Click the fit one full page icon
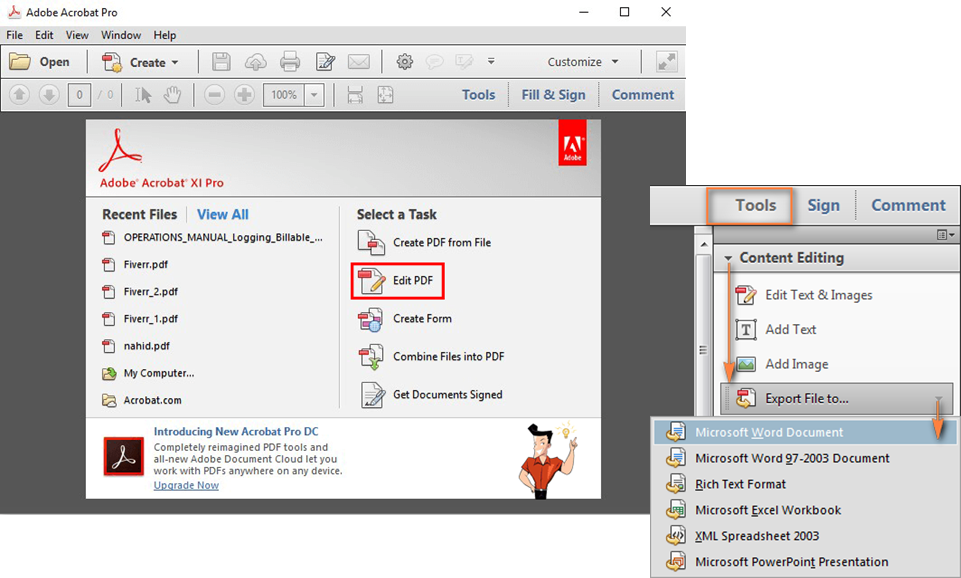 pyautogui.click(x=385, y=94)
